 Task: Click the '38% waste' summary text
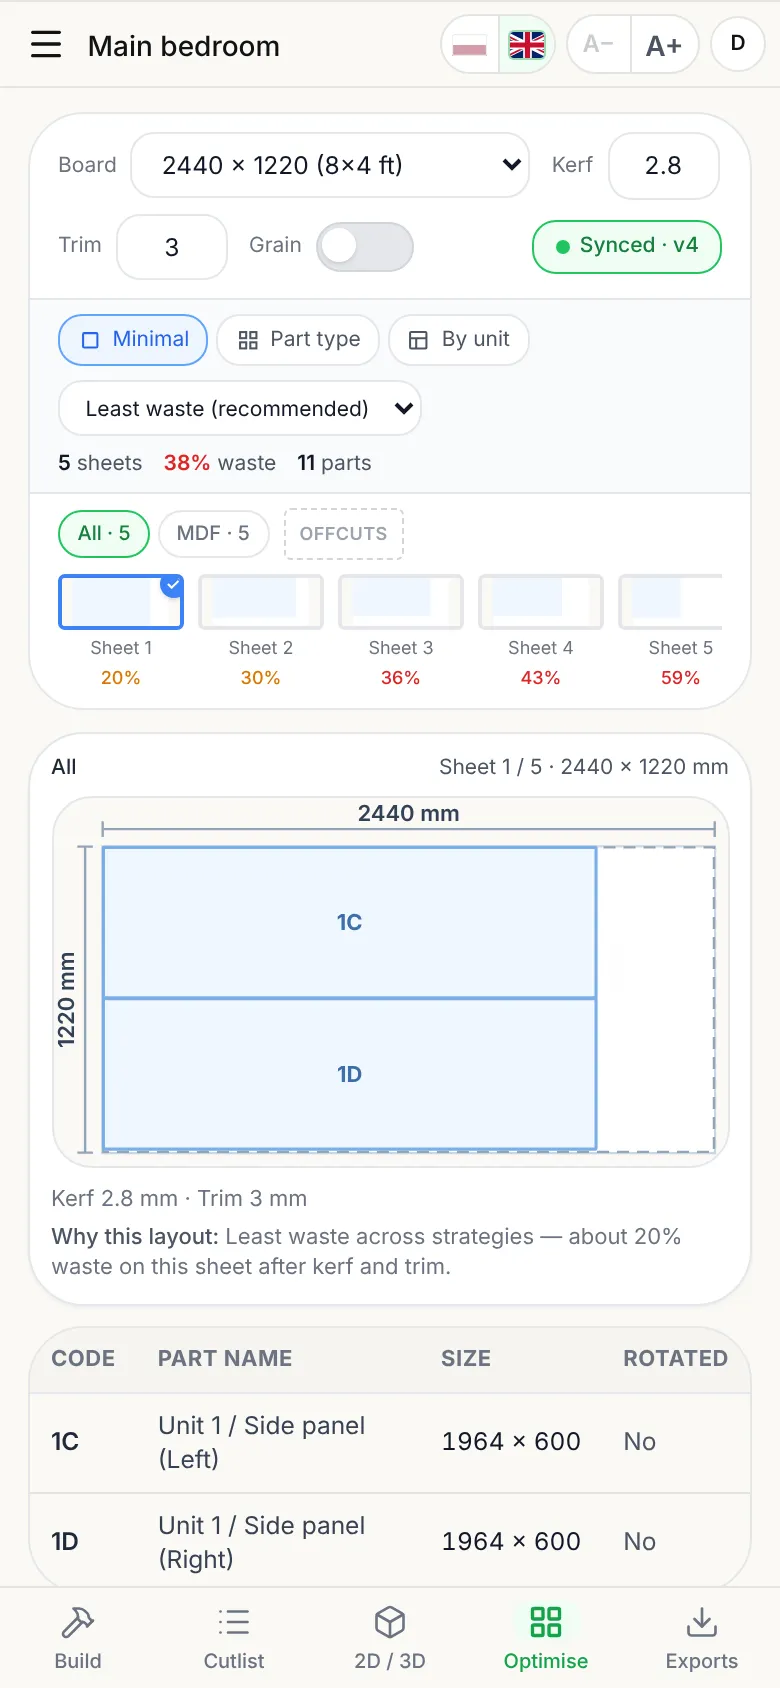pyautogui.click(x=220, y=463)
